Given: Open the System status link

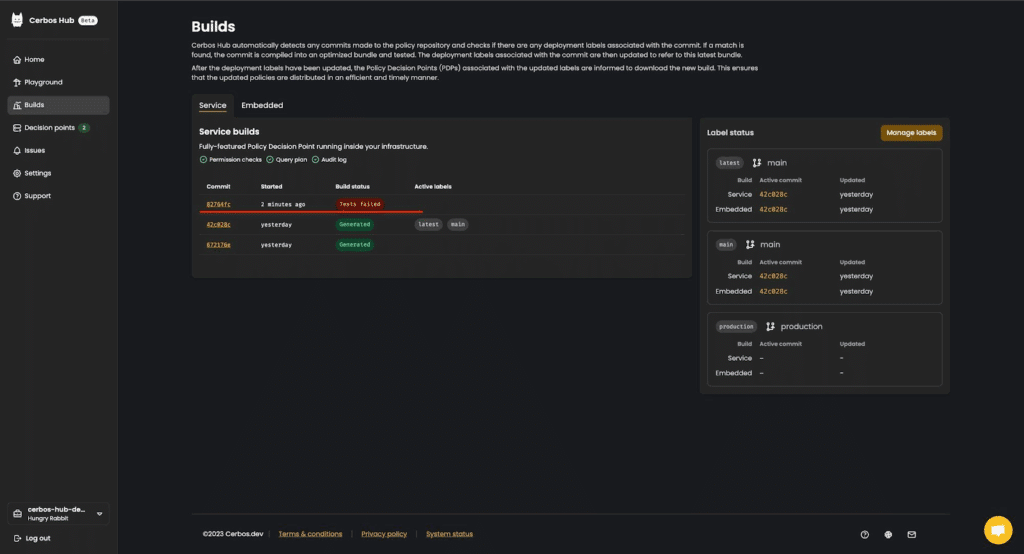Looking at the screenshot, I should 449,534.
